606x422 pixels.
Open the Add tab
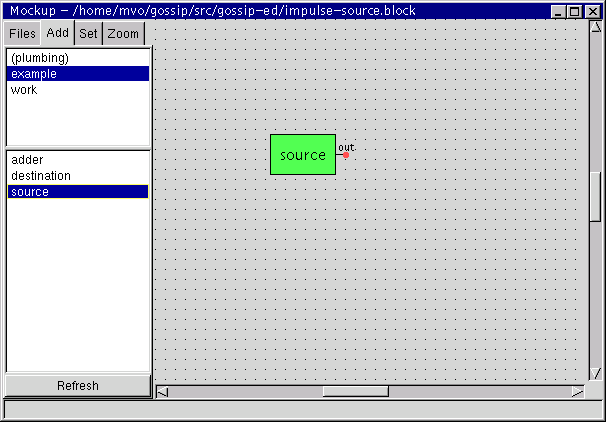point(58,33)
